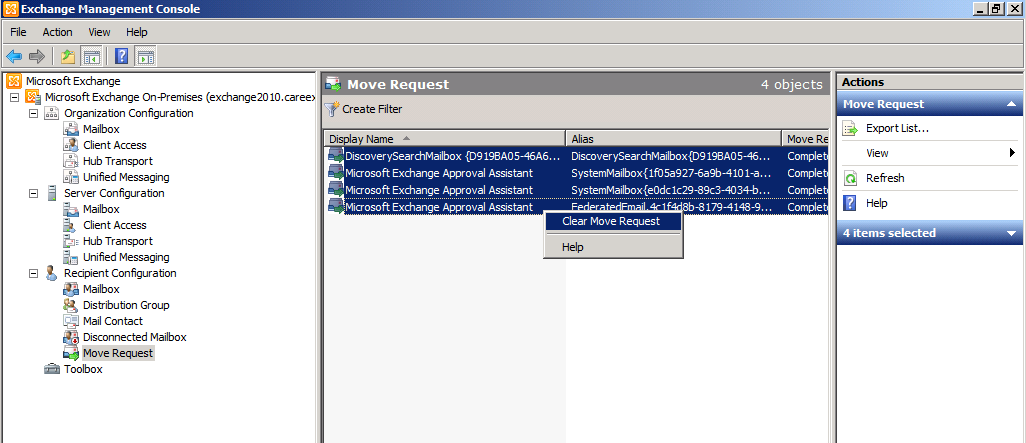Click Help link in Actions pane
Screen dimensions: 1026x443
(x=876, y=203)
